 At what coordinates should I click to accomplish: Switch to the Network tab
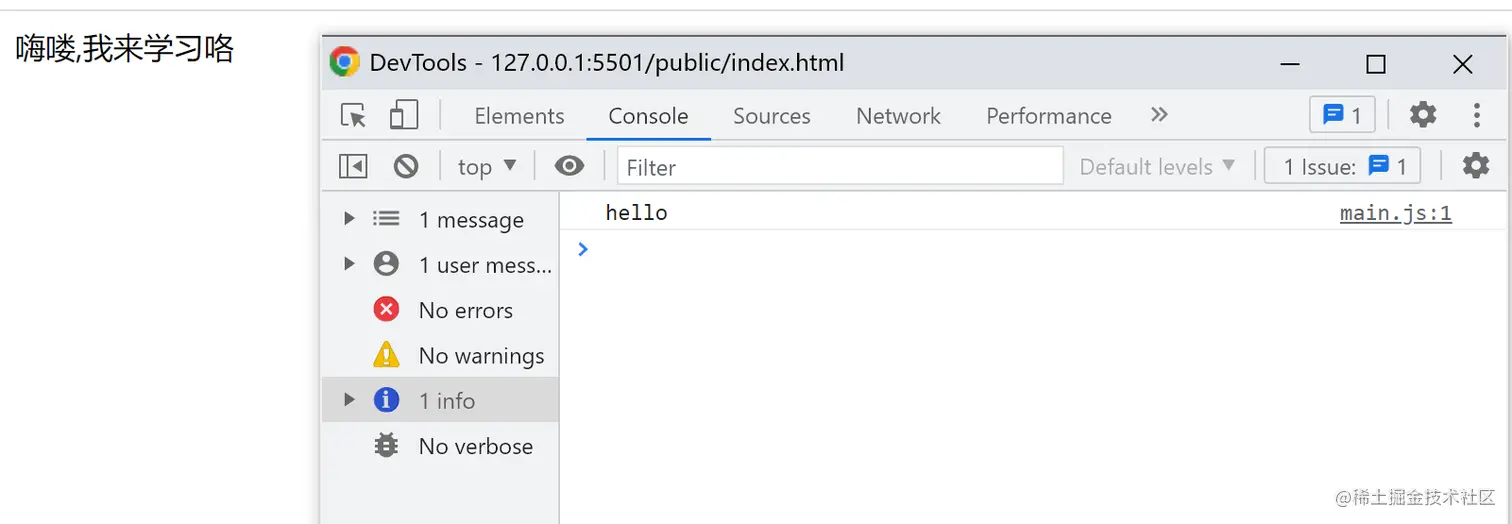point(898,116)
